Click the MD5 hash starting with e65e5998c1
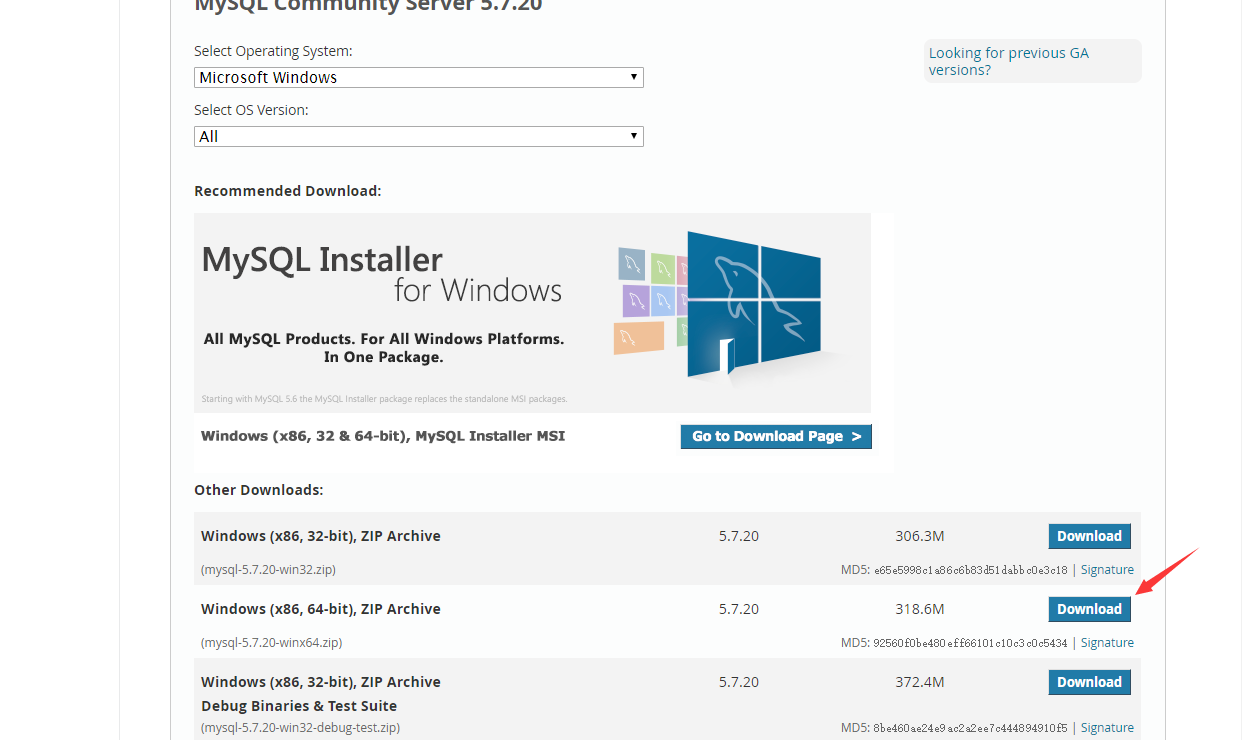This screenshot has height=740, width=1242. [970, 570]
